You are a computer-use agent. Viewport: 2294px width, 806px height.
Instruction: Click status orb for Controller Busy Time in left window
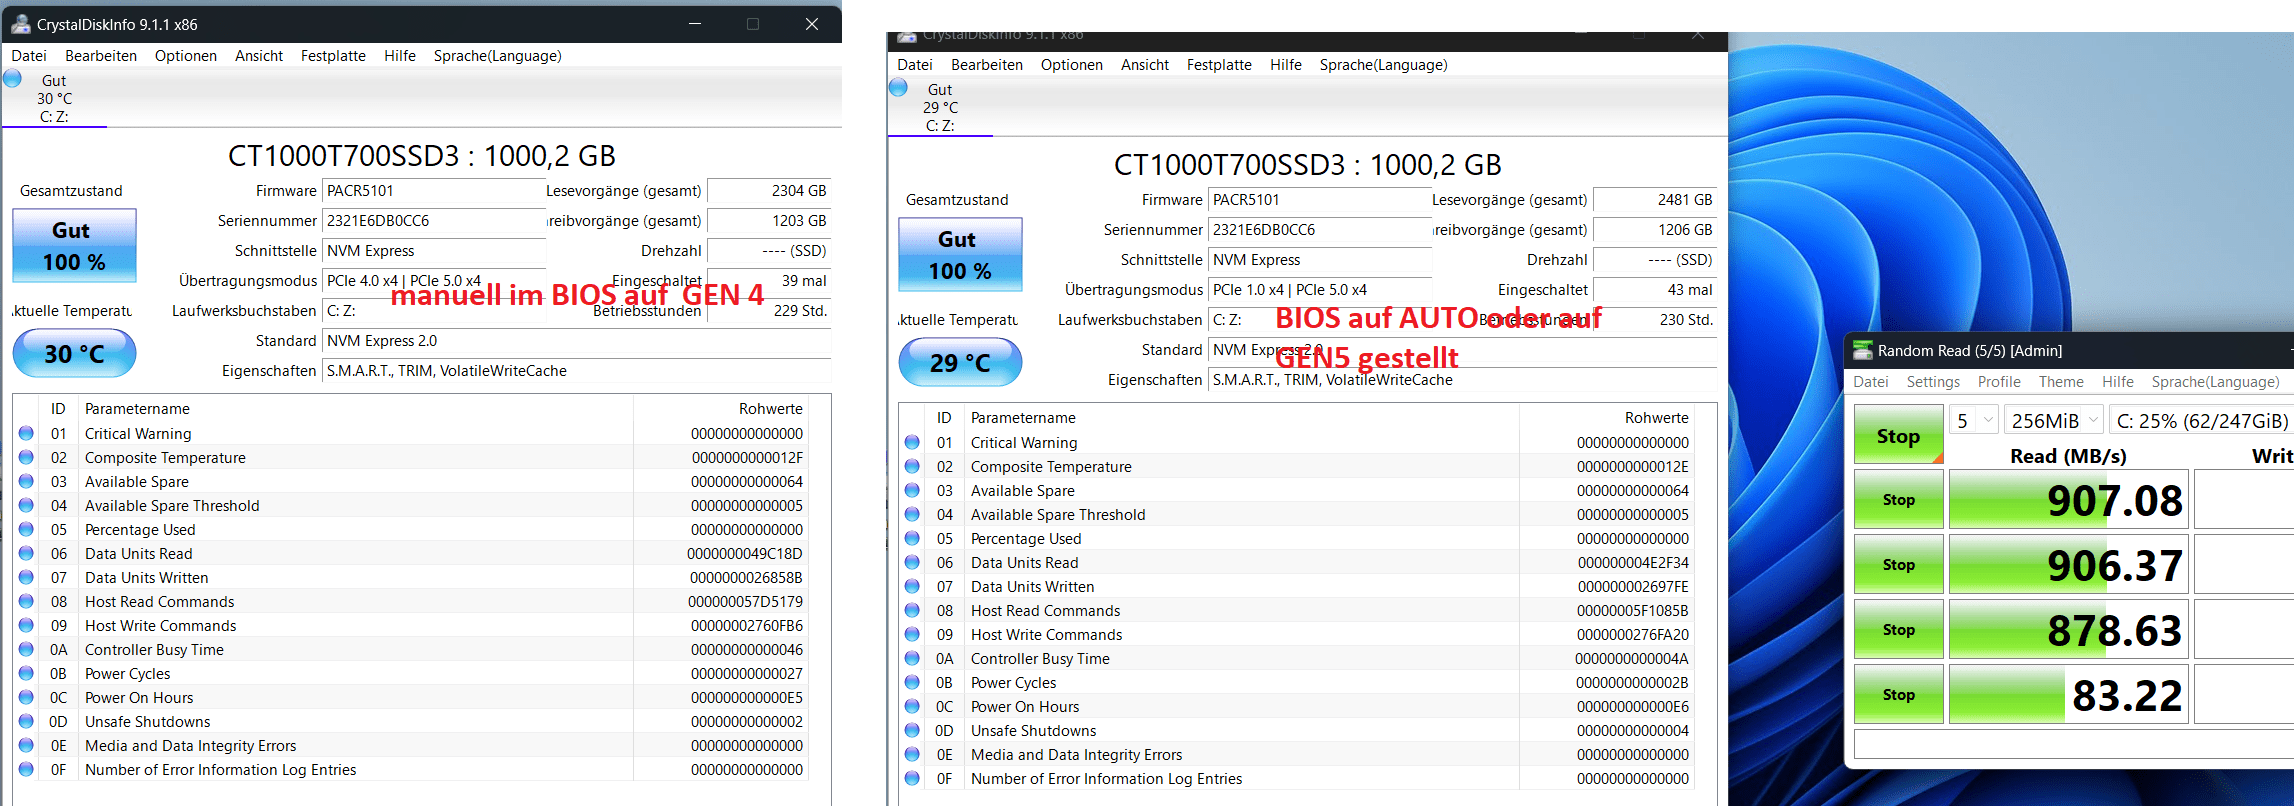26,649
